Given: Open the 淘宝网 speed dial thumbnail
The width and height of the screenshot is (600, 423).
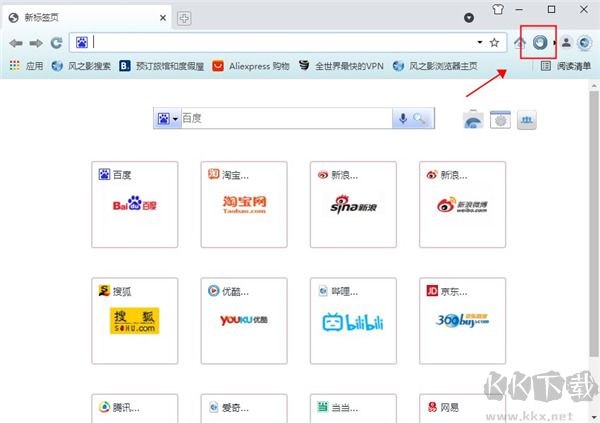Looking at the screenshot, I should click(244, 204).
